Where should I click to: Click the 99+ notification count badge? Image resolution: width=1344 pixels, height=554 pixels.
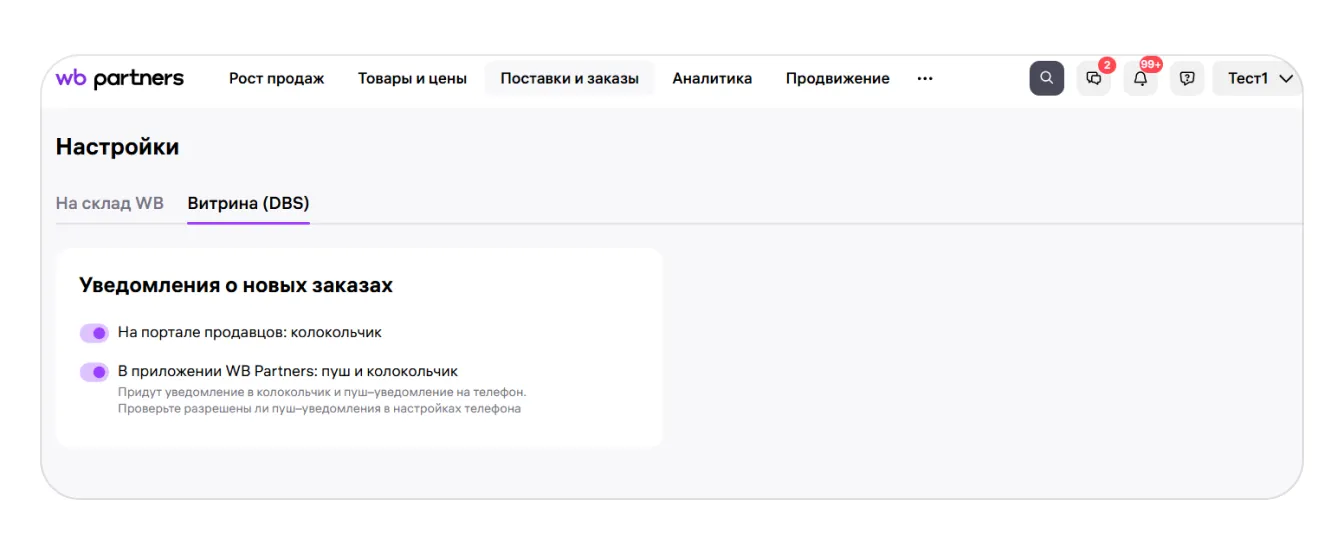(x=1151, y=65)
